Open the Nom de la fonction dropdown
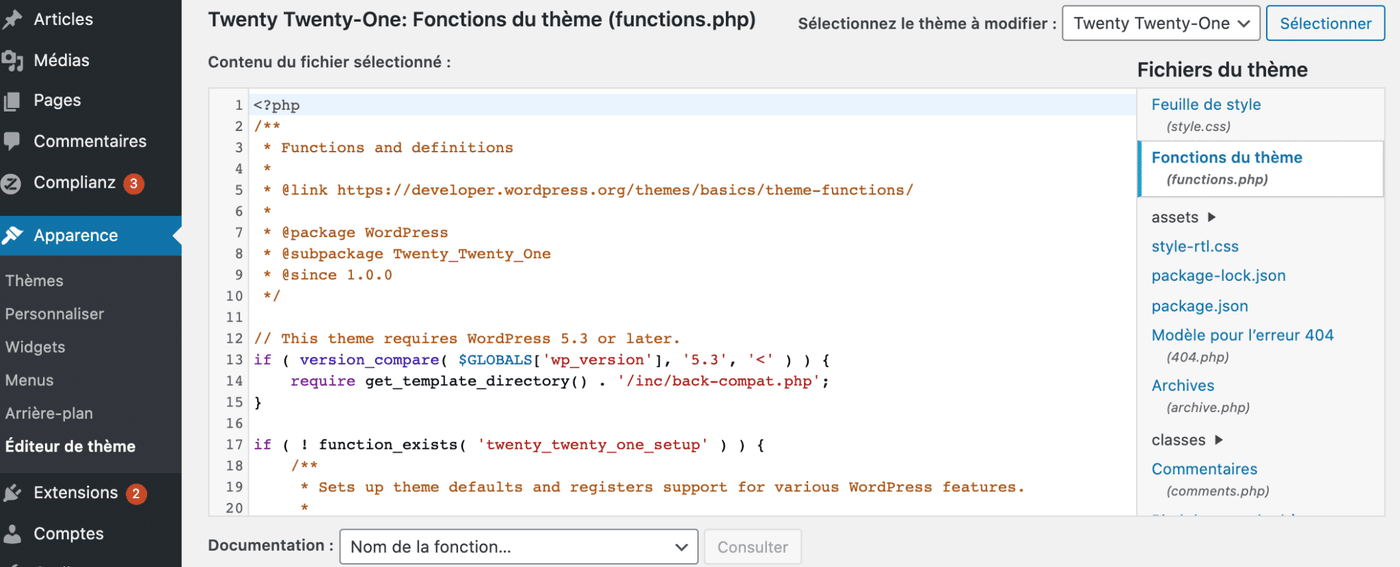Image resolution: width=1400 pixels, height=567 pixels. click(x=519, y=547)
